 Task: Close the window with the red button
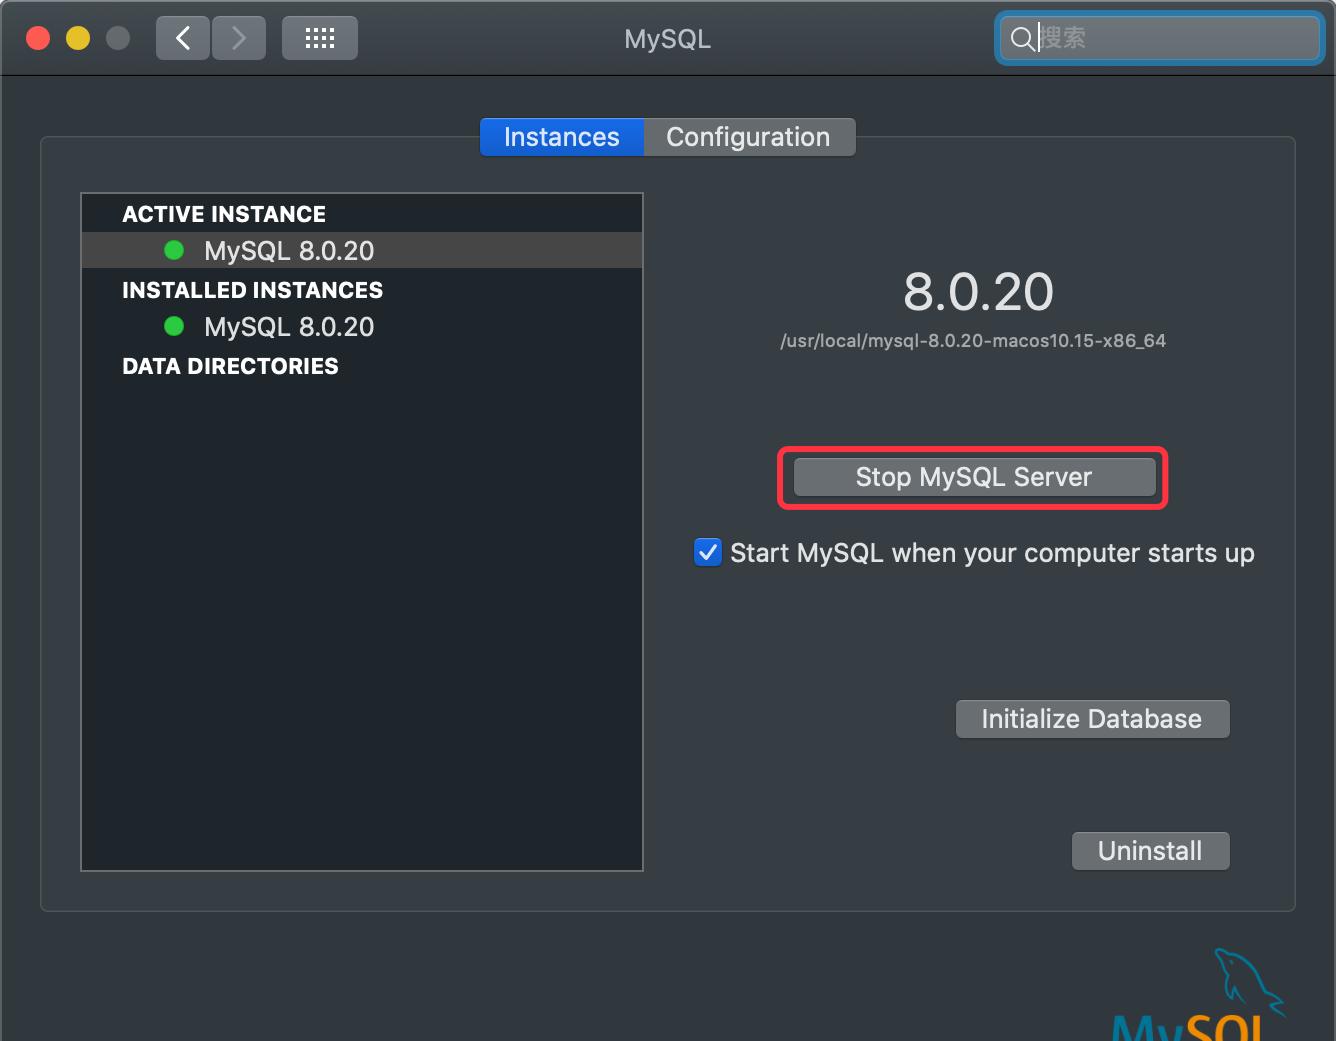(x=38, y=38)
